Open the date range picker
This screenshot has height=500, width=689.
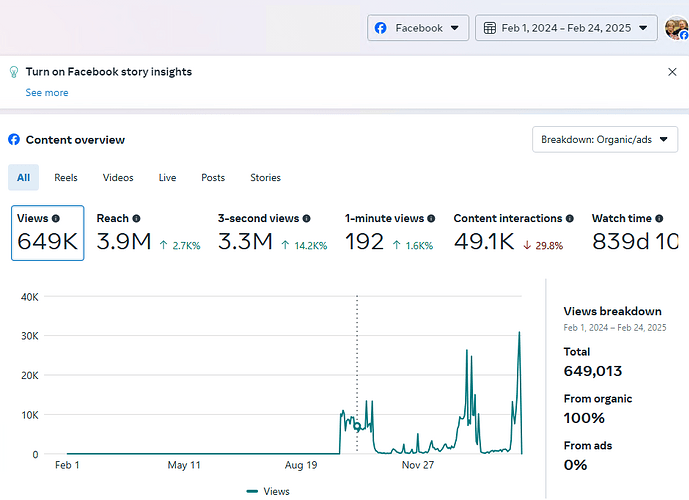point(566,28)
